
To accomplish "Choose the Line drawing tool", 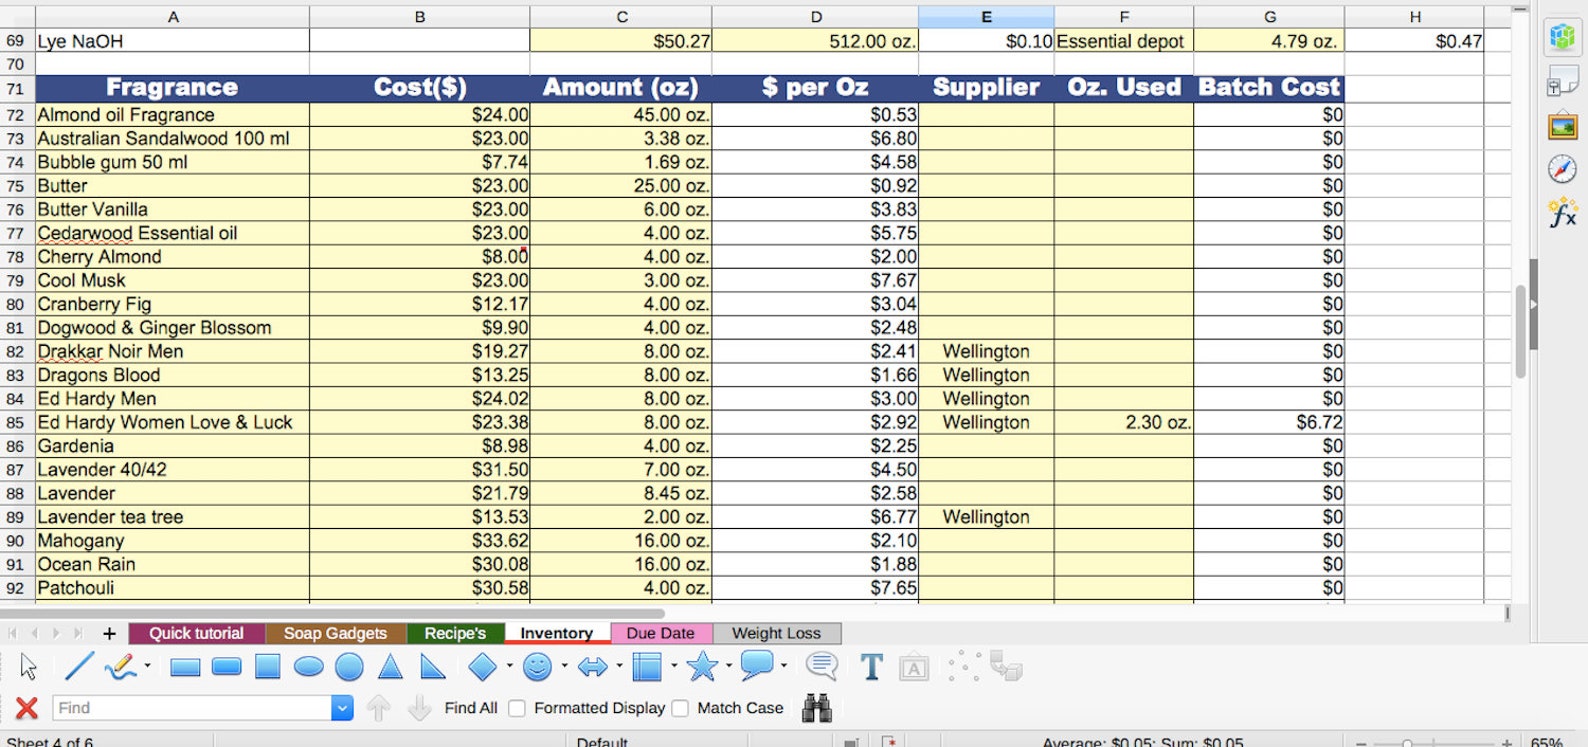I will point(78,666).
